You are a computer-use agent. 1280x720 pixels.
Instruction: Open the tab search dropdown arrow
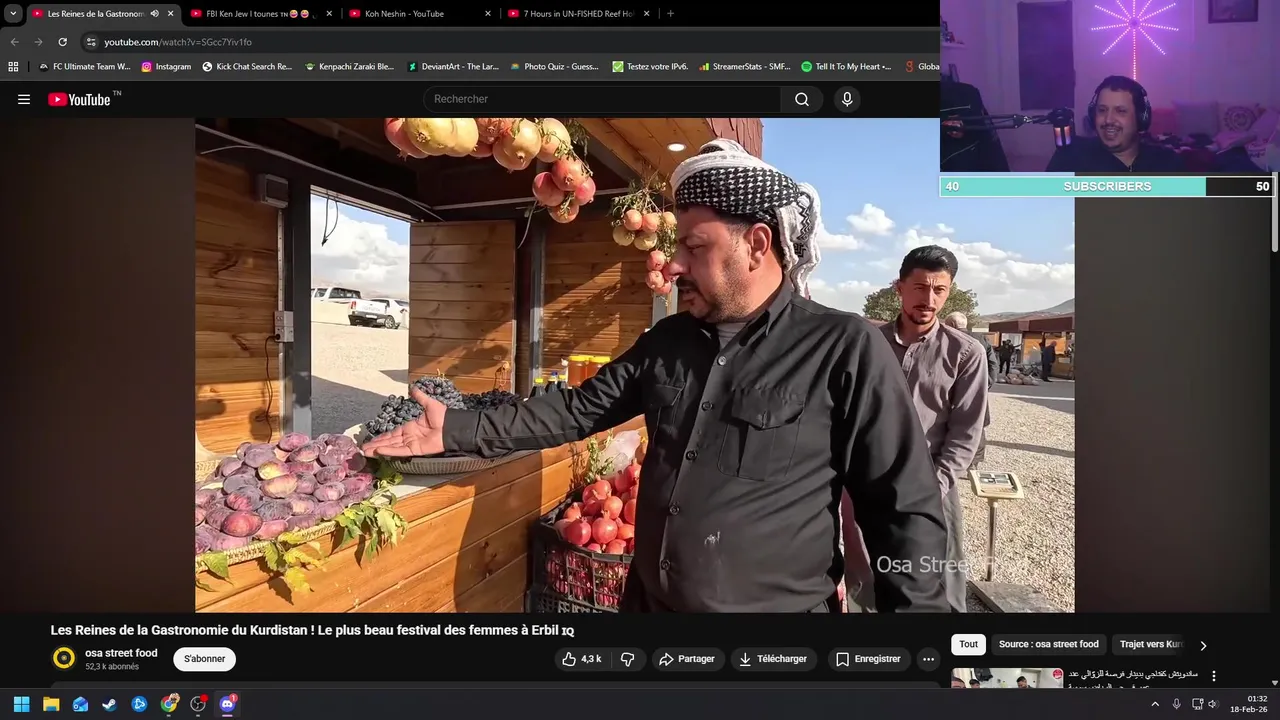[13, 14]
